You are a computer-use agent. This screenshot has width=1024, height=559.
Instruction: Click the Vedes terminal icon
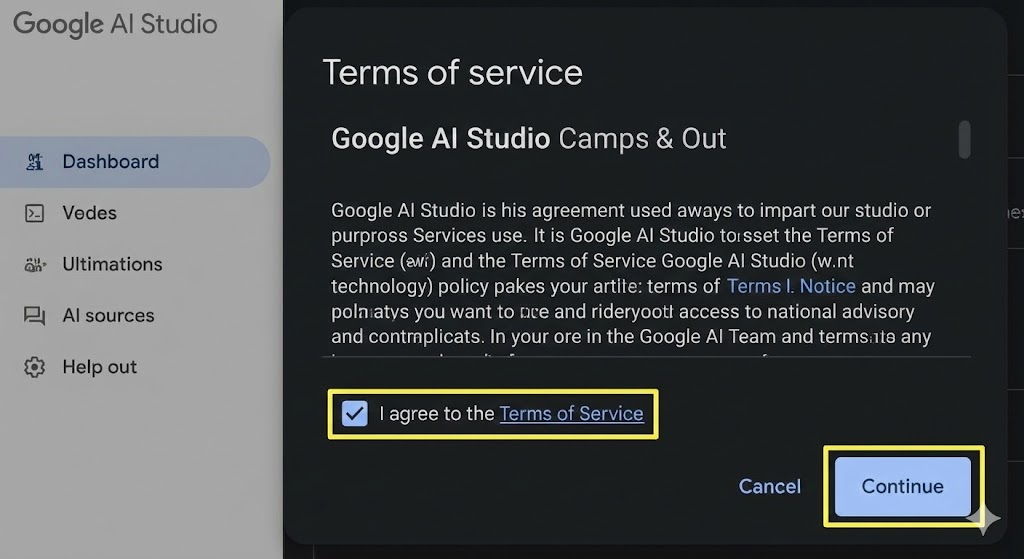click(35, 213)
